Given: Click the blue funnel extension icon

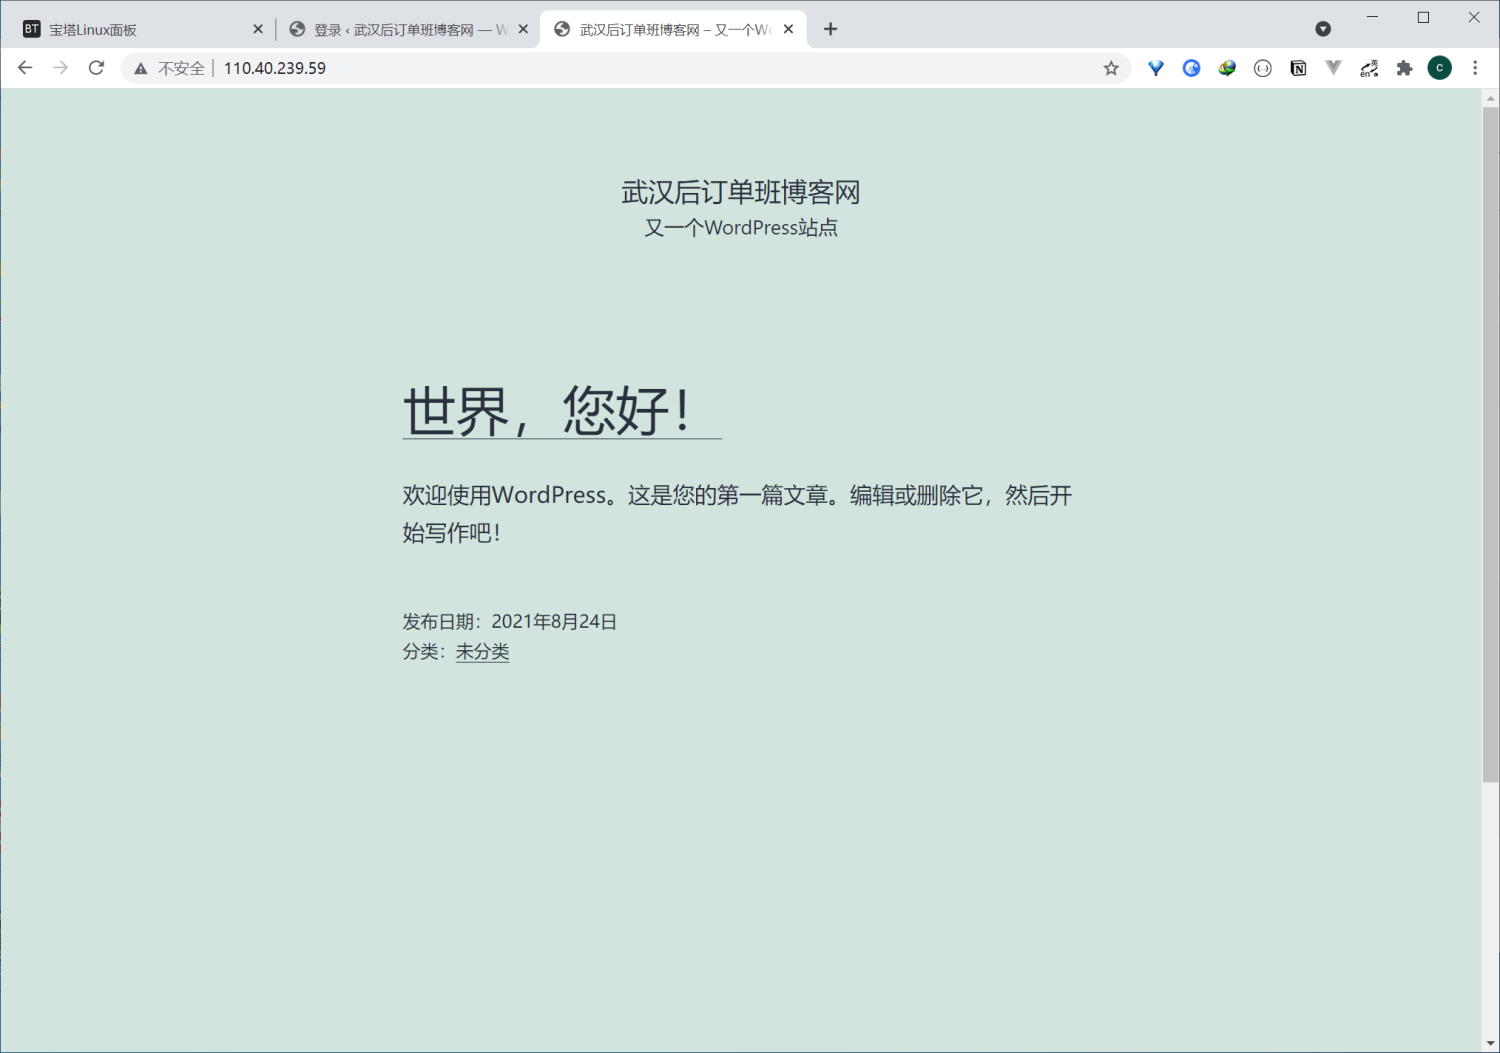Looking at the screenshot, I should (1155, 68).
